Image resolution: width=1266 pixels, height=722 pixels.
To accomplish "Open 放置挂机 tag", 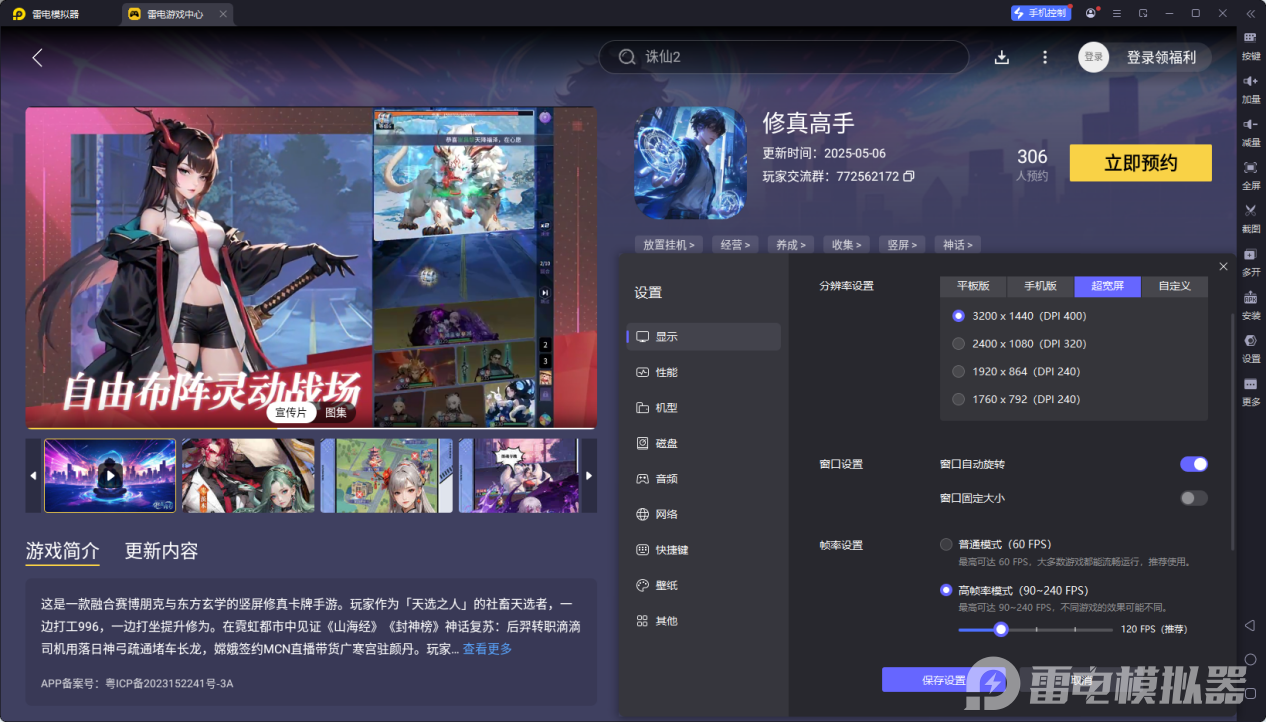I will (x=669, y=244).
